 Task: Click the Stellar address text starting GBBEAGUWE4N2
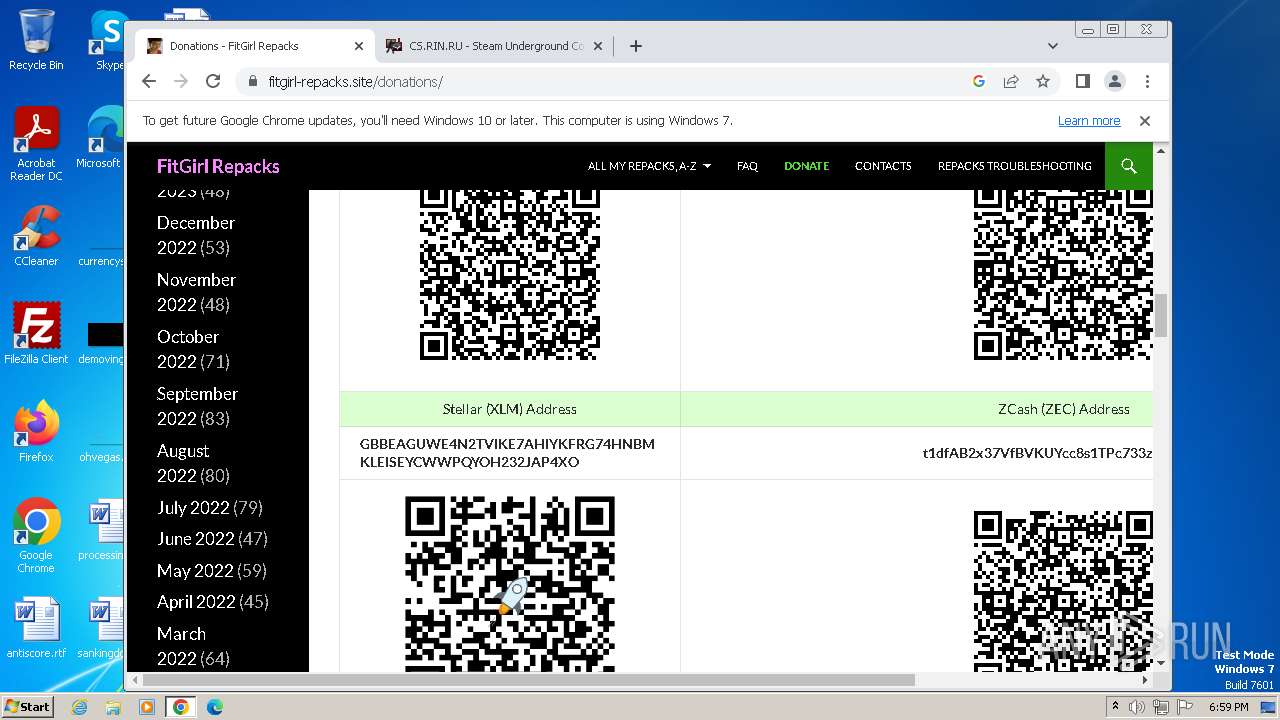pyautogui.click(x=507, y=453)
